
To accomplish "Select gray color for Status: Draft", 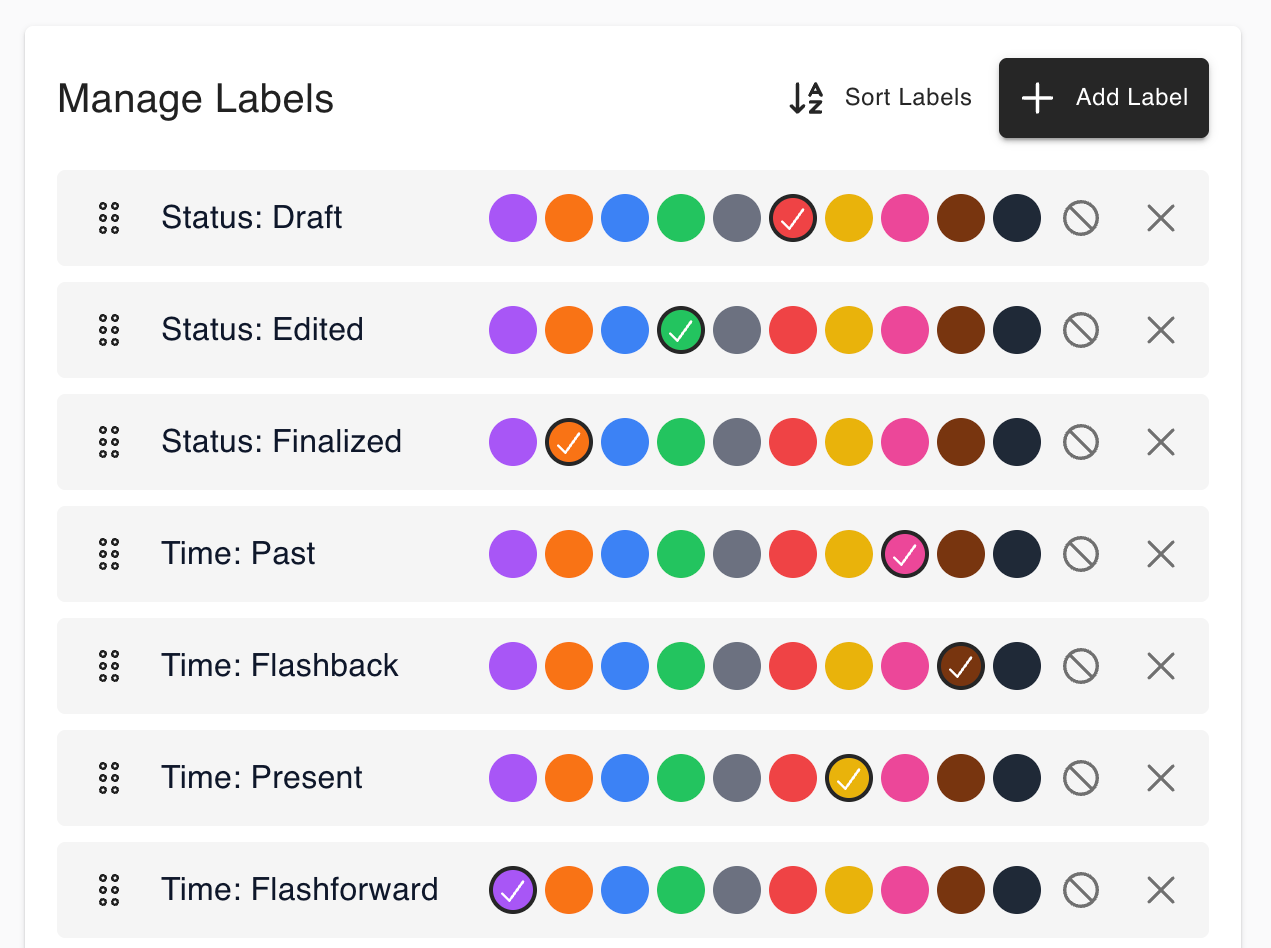I will point(737,217).
